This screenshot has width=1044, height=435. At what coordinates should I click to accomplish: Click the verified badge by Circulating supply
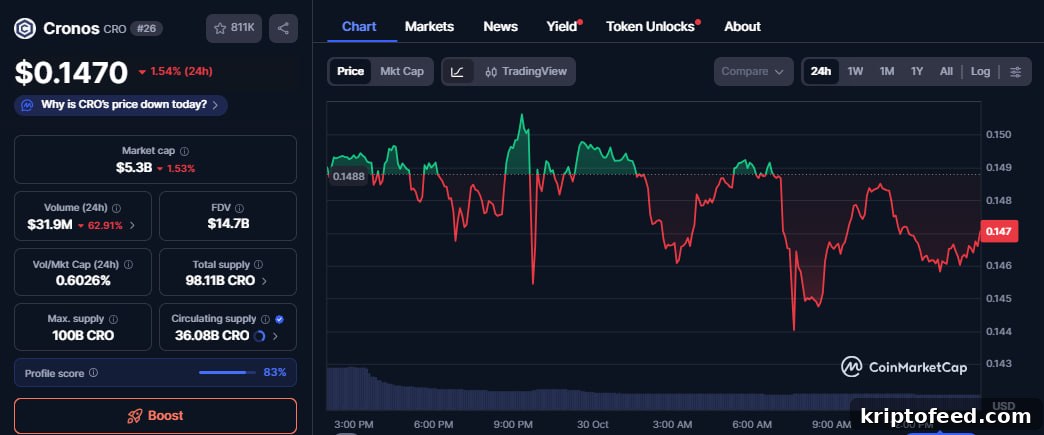279,319
